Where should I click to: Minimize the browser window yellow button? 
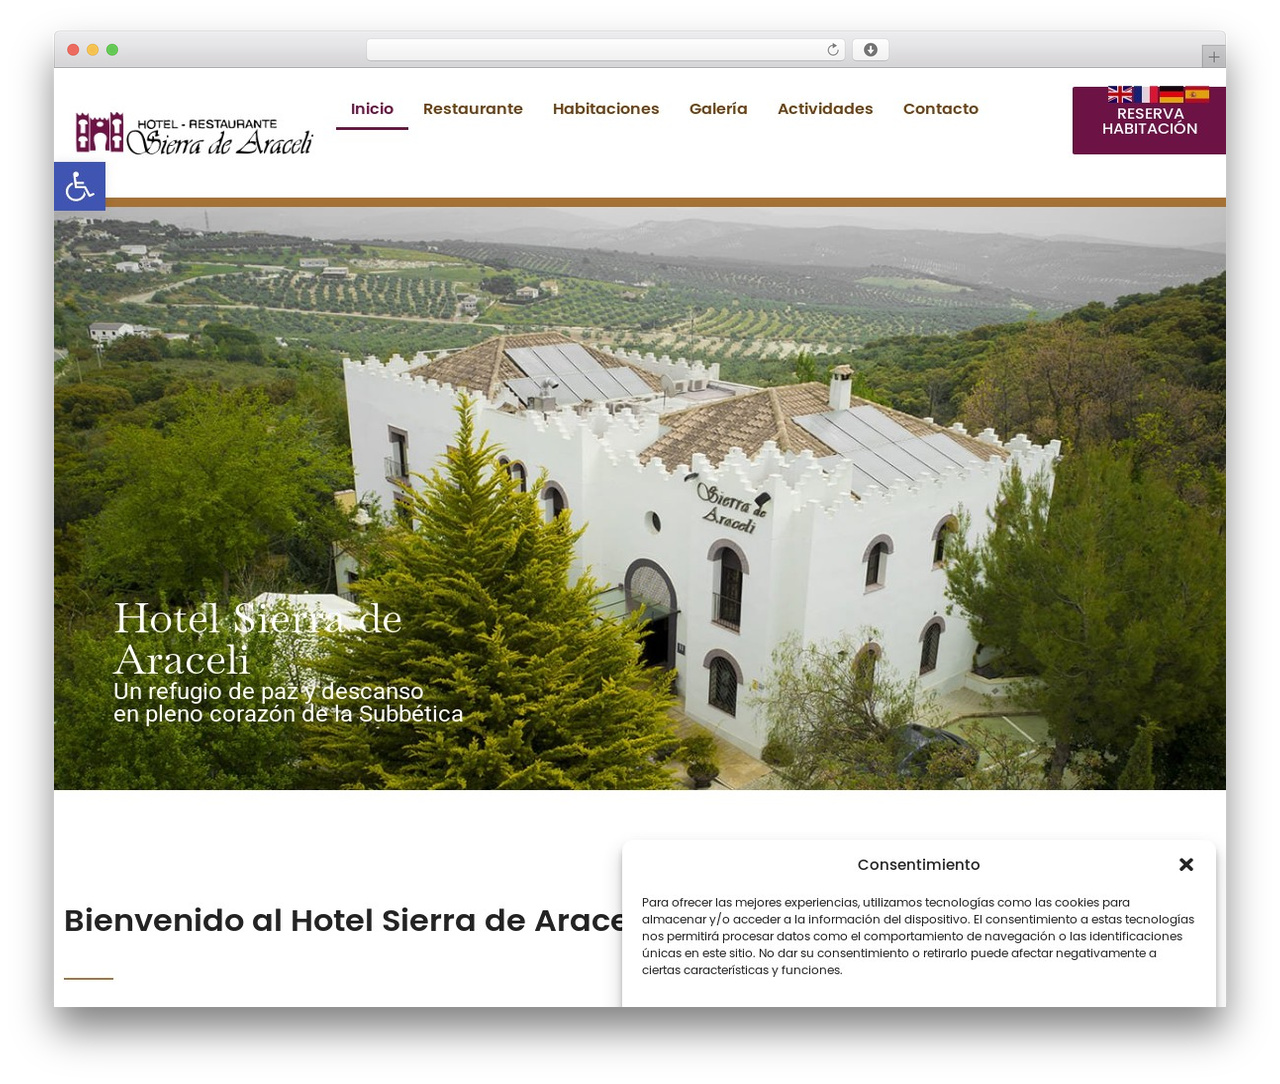tap(93, 50)
